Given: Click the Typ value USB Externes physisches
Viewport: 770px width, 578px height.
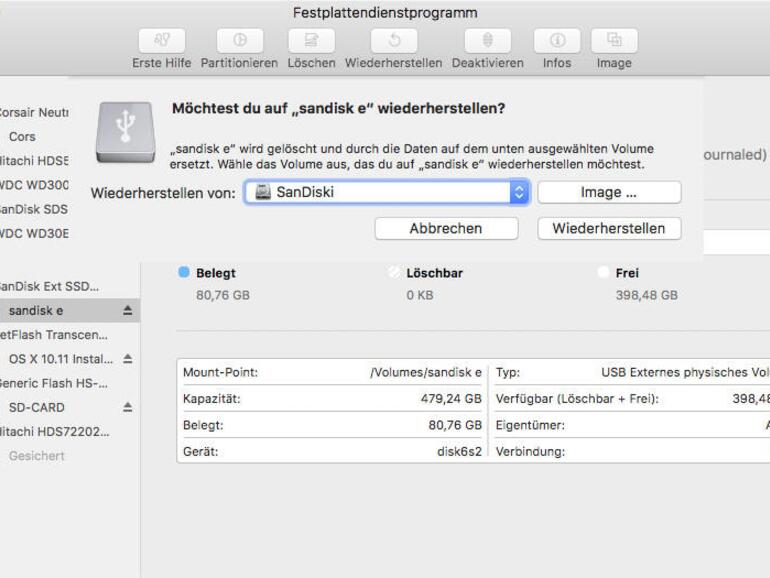Looking at the screenshot, I should tap(686, 372).
